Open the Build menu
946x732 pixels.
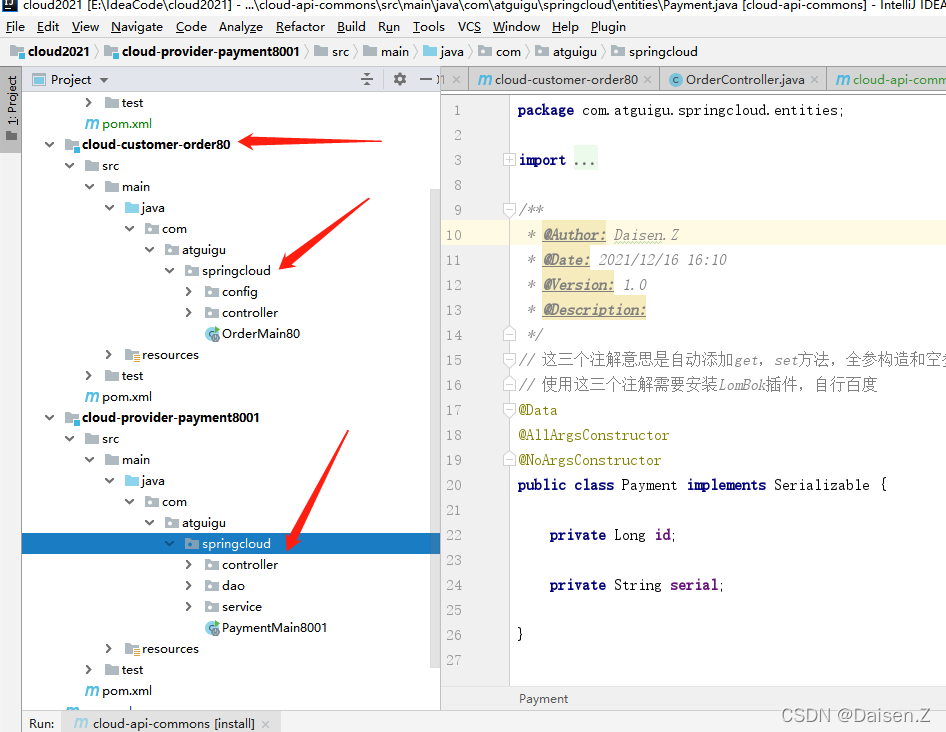click(351, 27)
